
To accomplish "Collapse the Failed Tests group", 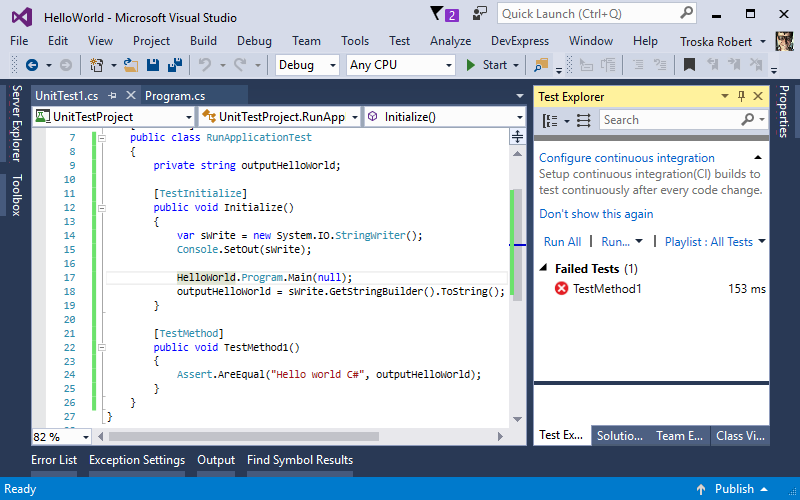I will pos(544,268).
